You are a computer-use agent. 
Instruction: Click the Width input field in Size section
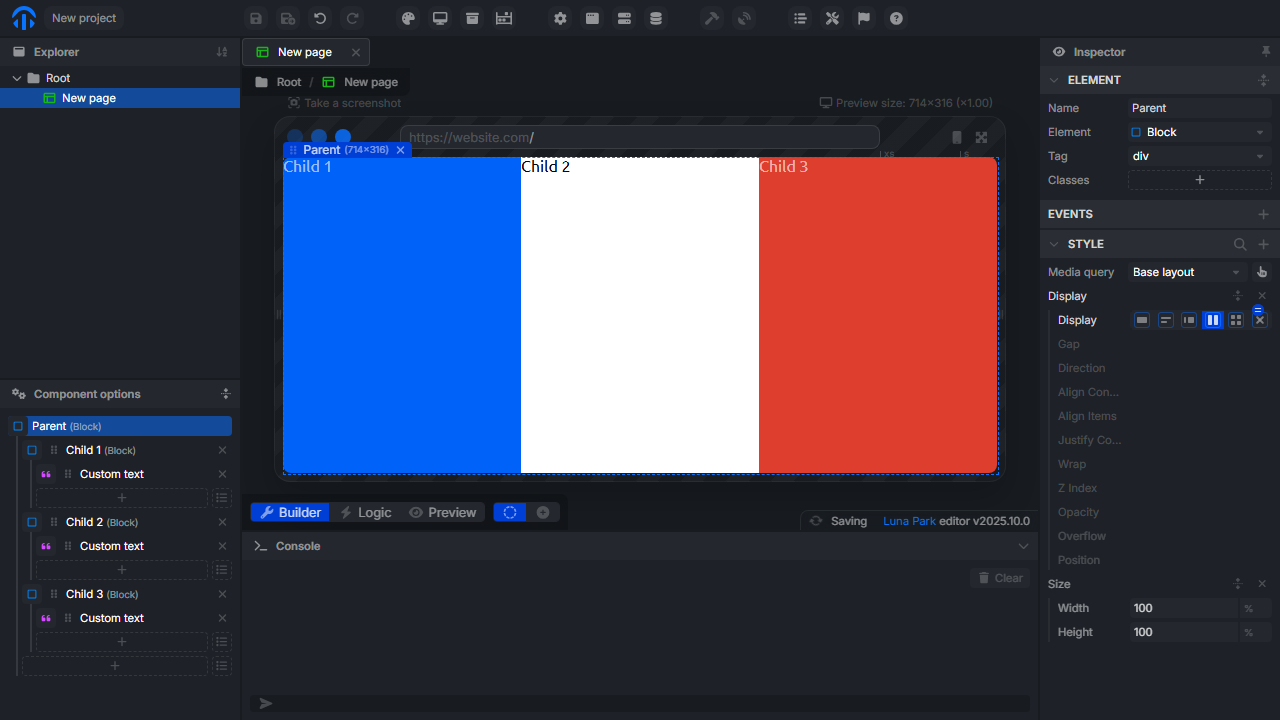coord(1183,607)
